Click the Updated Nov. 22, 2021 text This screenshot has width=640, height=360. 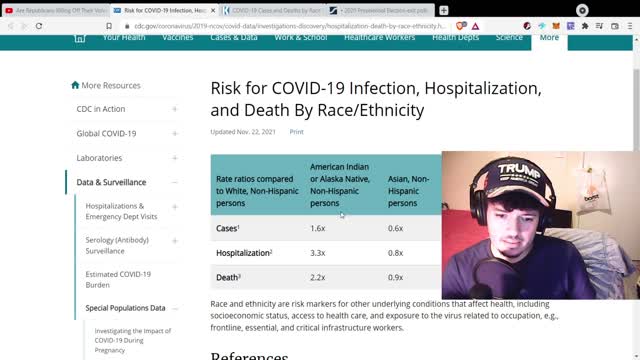pyautogui.click(x=243, y=132)
